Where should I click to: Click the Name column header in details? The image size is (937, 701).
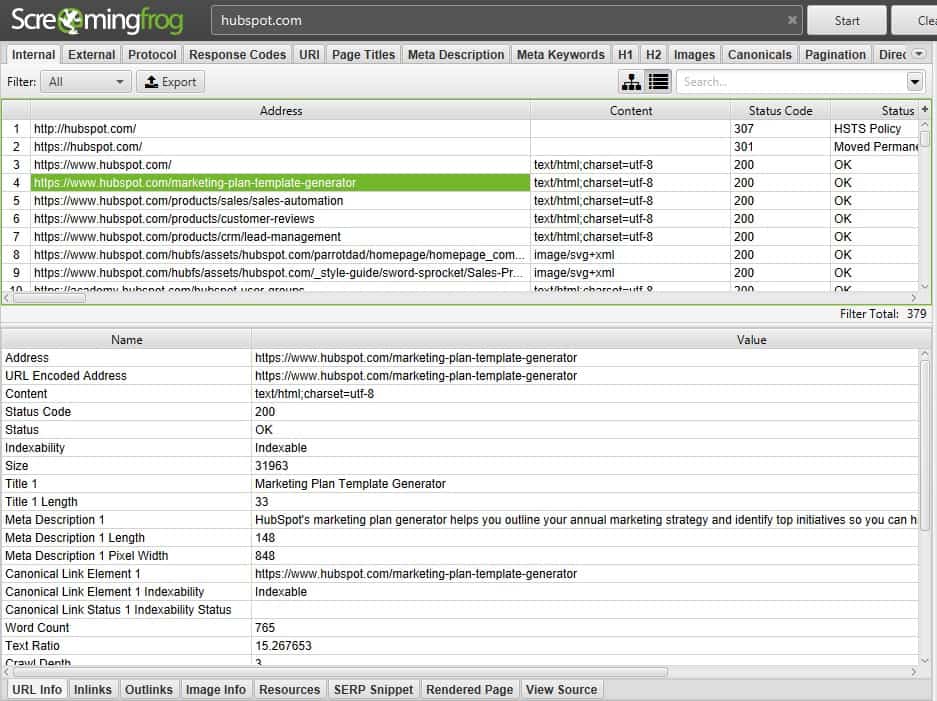pyautogui.click(x=127, y=339)
